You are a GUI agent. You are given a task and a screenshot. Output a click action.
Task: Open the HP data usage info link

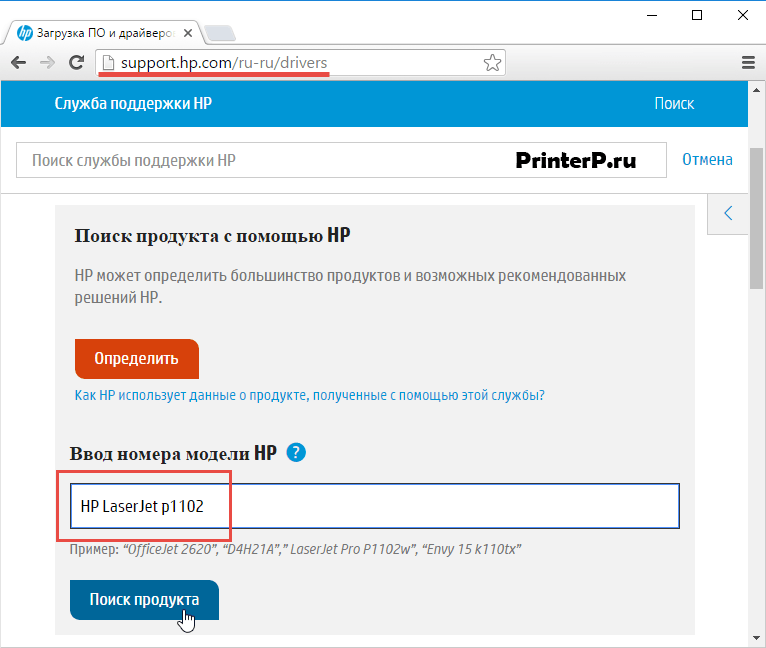point(309,395)
